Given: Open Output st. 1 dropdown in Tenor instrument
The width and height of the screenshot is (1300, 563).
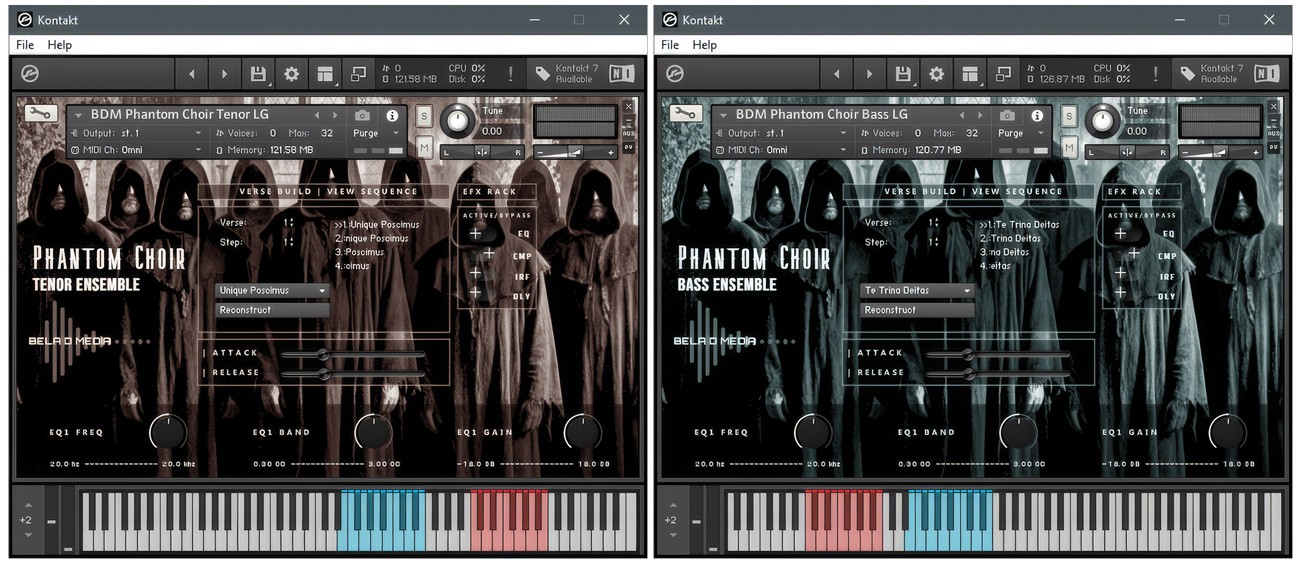Looking at the screenshot, I should point(135,133).
